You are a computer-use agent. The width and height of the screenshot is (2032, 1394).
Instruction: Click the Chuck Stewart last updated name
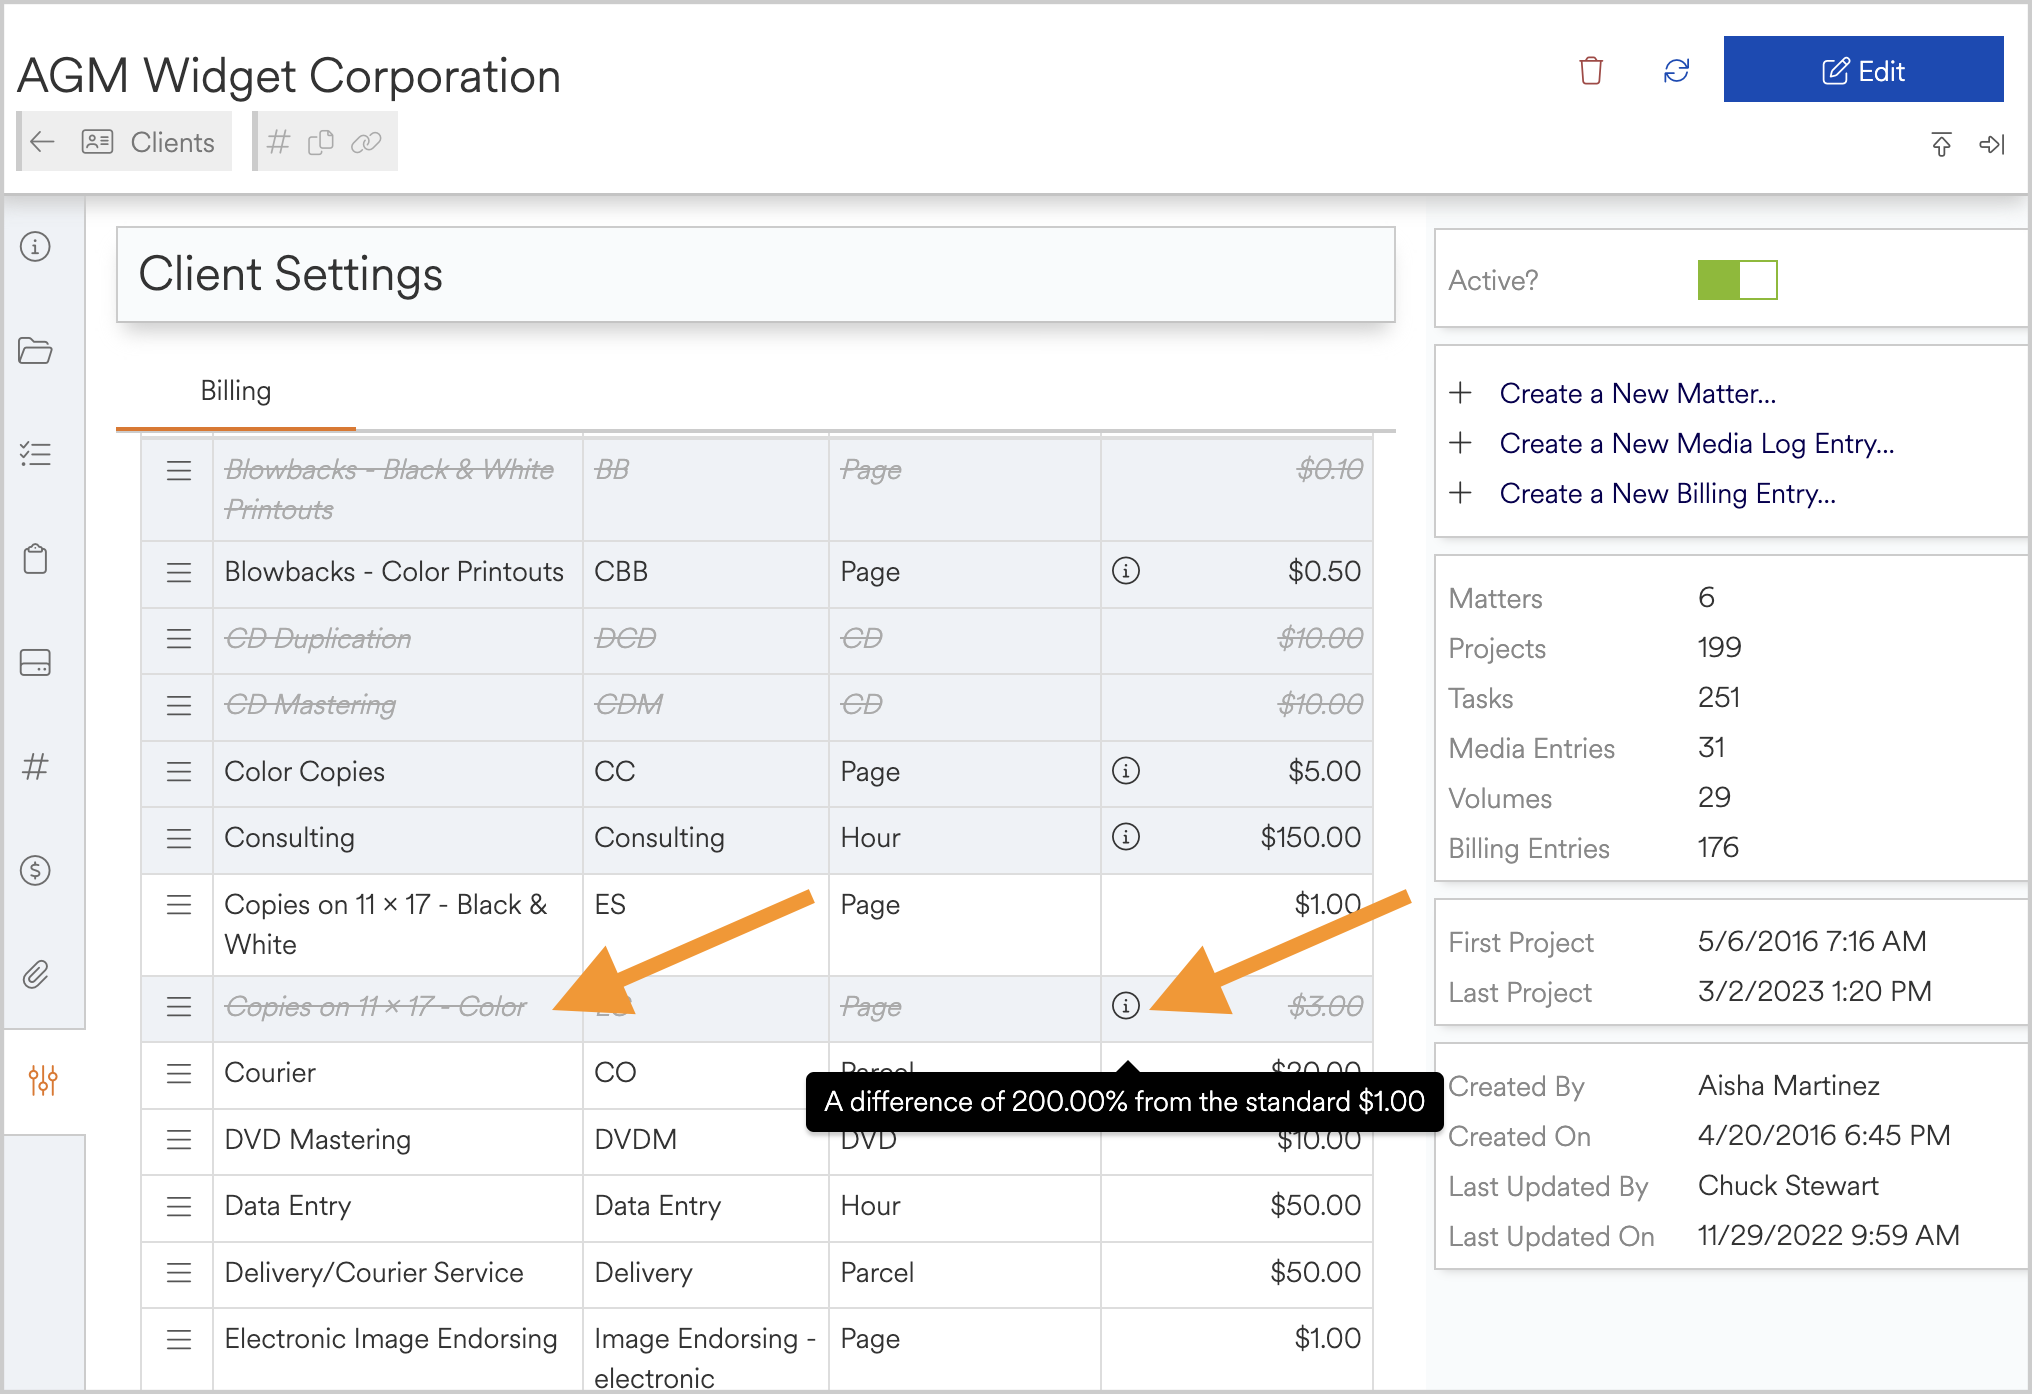[1788, 1185]
